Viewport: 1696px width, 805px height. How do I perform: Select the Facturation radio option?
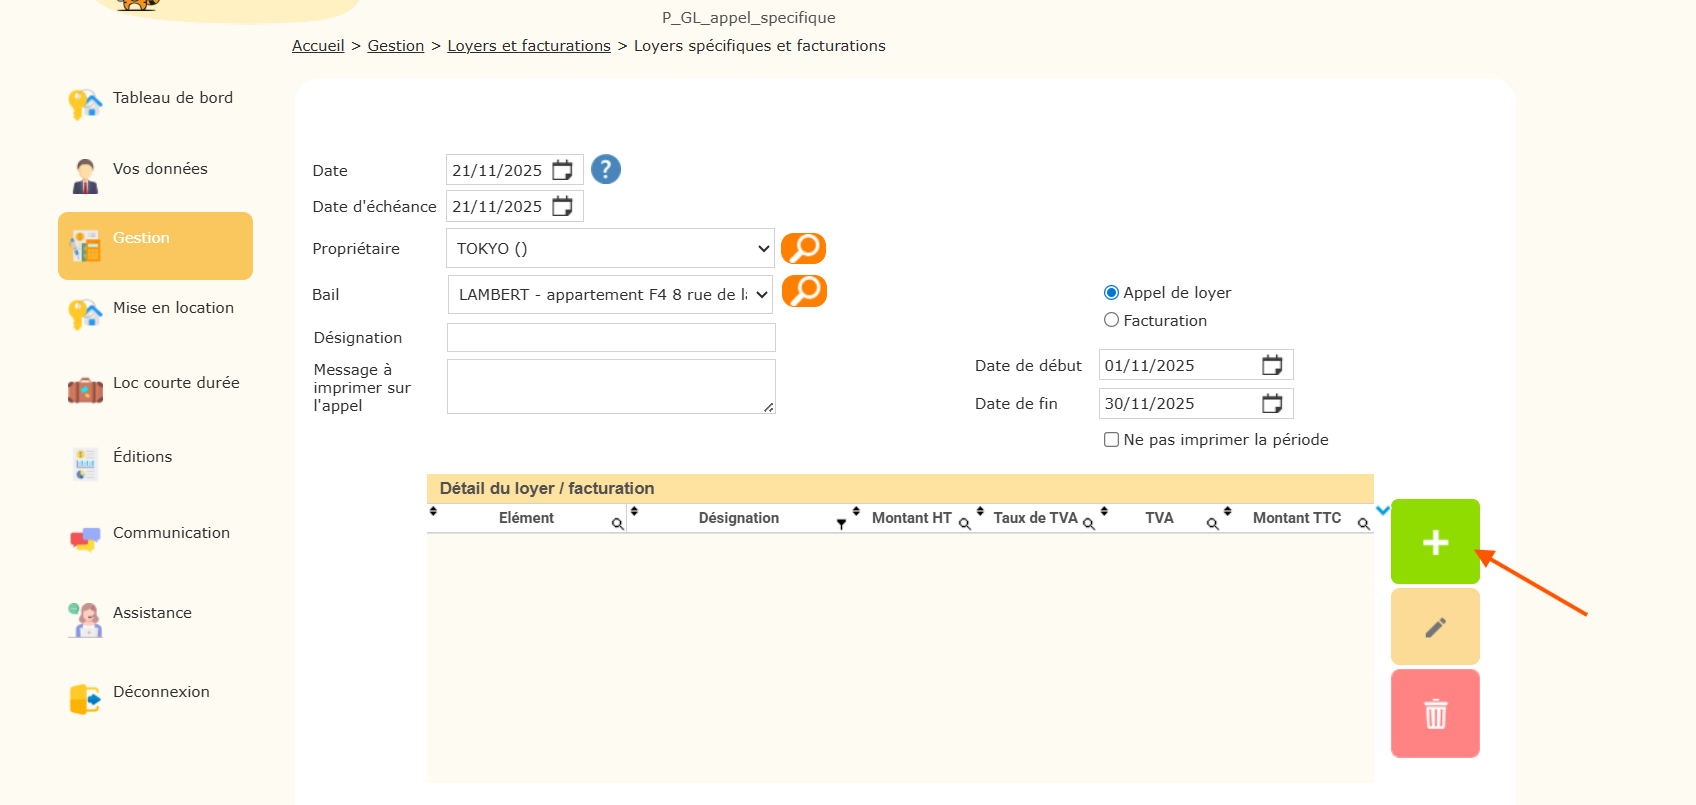1111,320
